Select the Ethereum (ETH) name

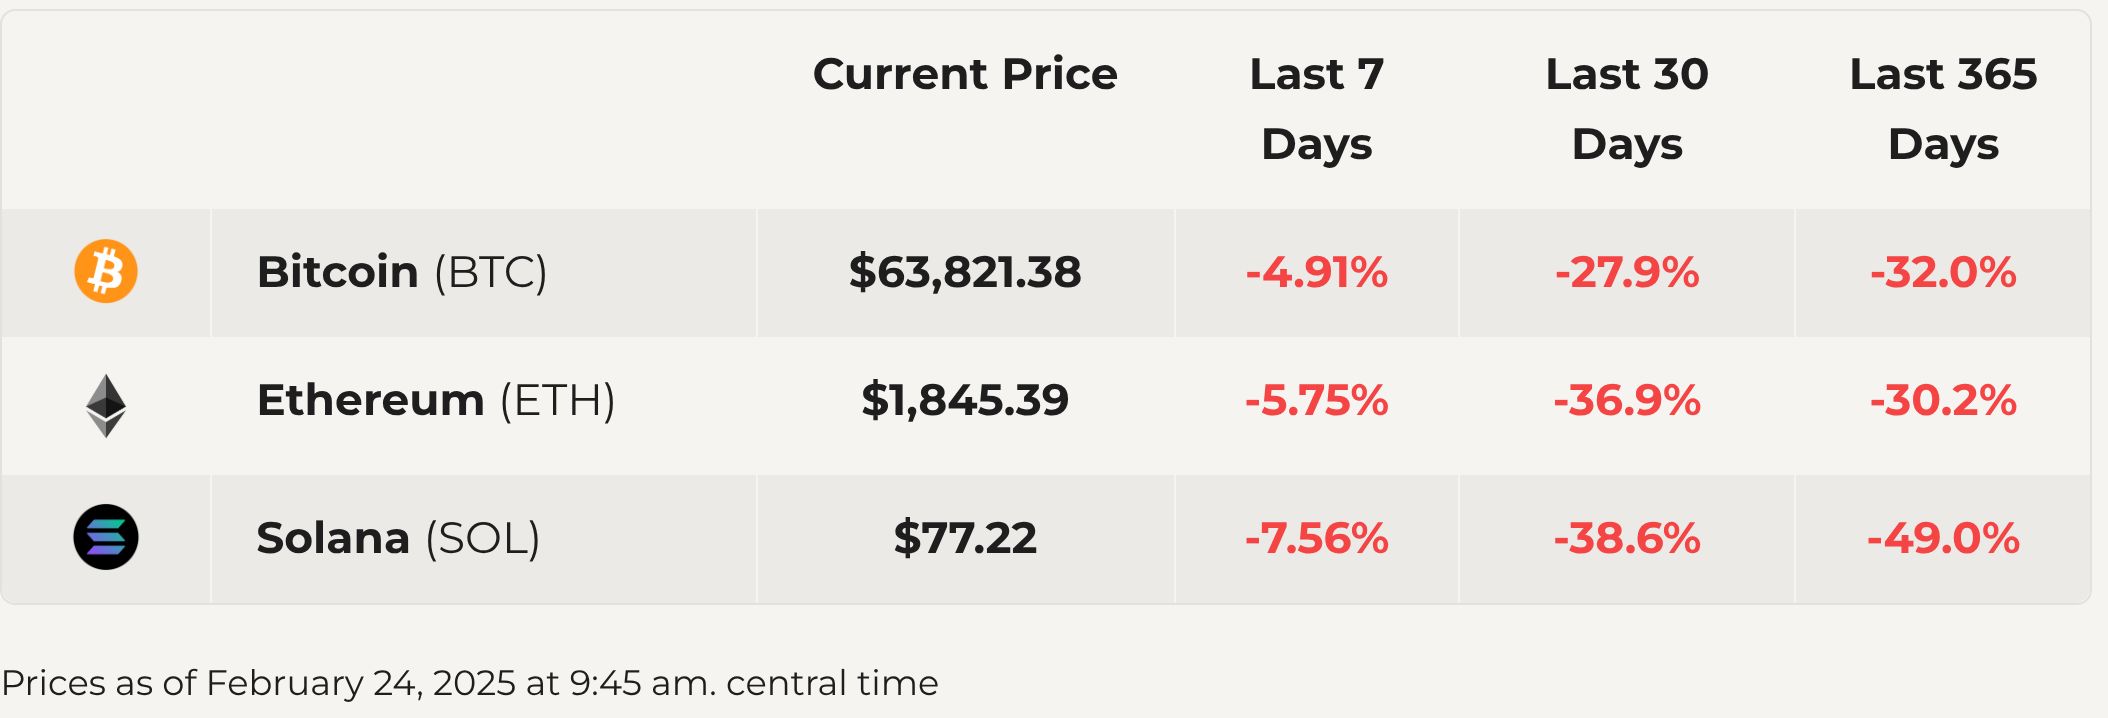pos(436,400)
